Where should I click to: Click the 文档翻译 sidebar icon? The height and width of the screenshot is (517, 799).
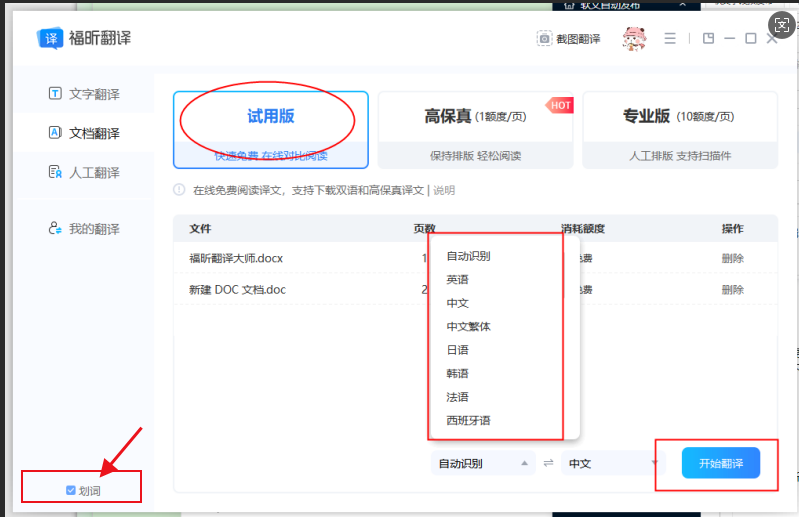coord(55,132)
